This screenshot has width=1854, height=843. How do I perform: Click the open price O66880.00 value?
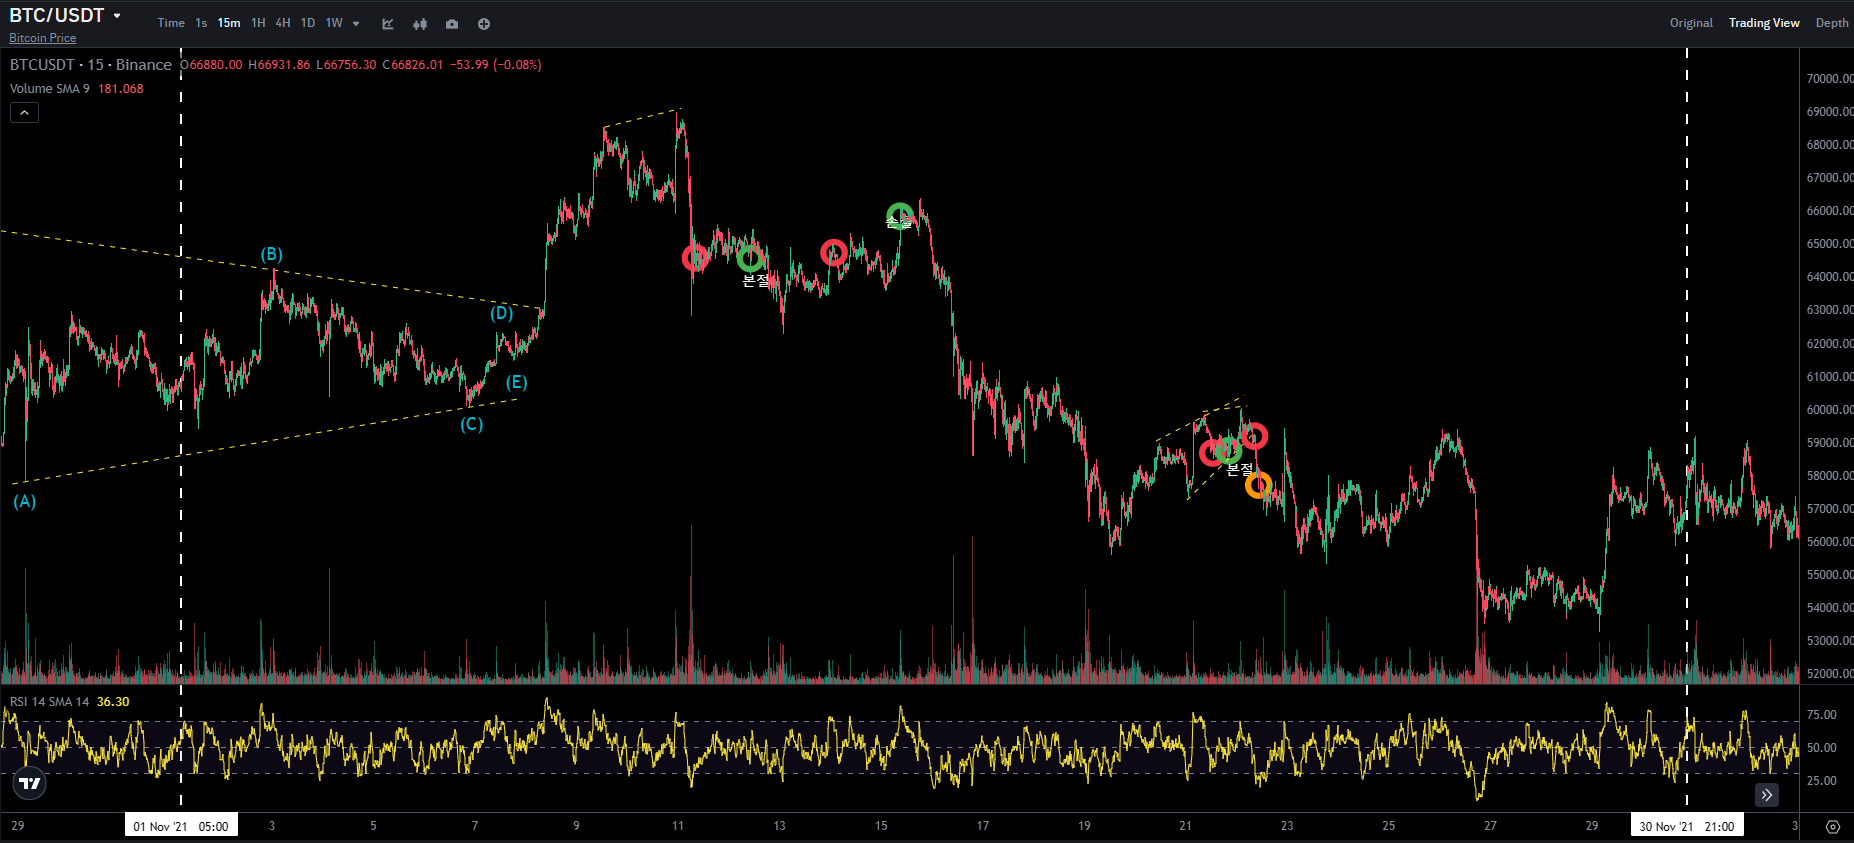(x=213, y=65)
